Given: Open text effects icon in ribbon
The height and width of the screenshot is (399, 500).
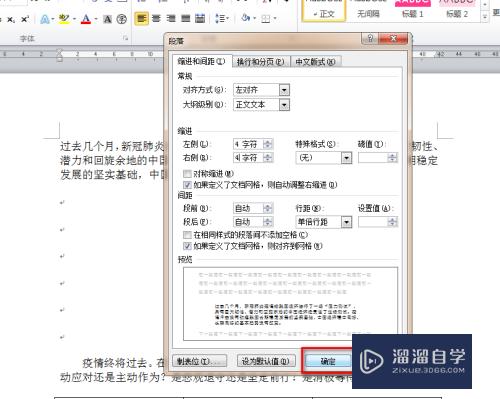Looking at the screenshot, I should [x=44, y=19].
